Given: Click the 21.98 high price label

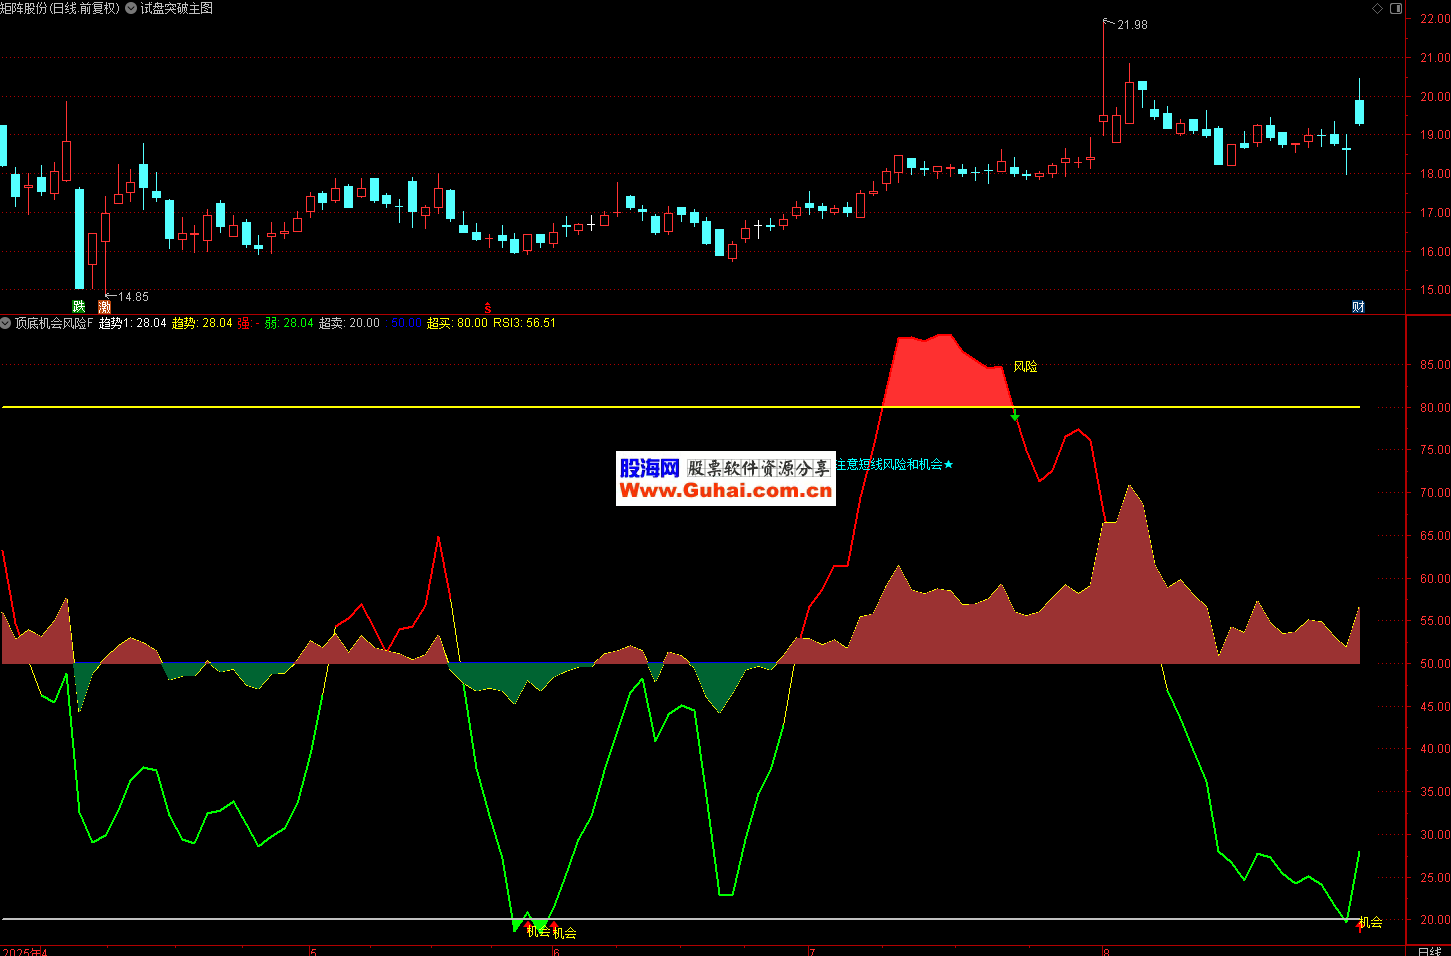Looking at the screenshot, I should tap(1132, 25).
